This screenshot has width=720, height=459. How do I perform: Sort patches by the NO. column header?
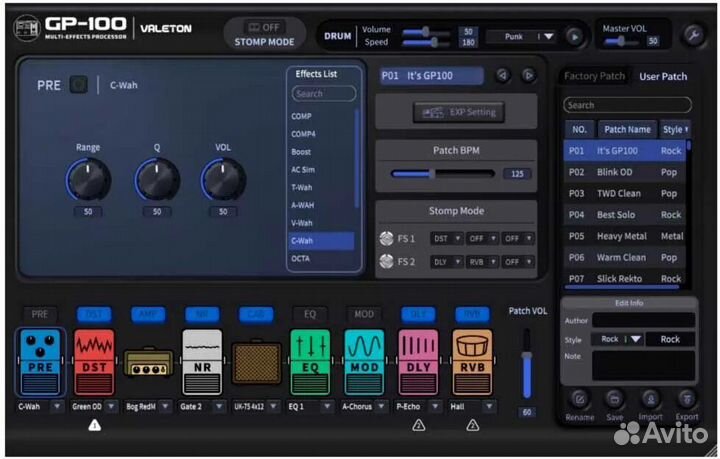point(579,129)
